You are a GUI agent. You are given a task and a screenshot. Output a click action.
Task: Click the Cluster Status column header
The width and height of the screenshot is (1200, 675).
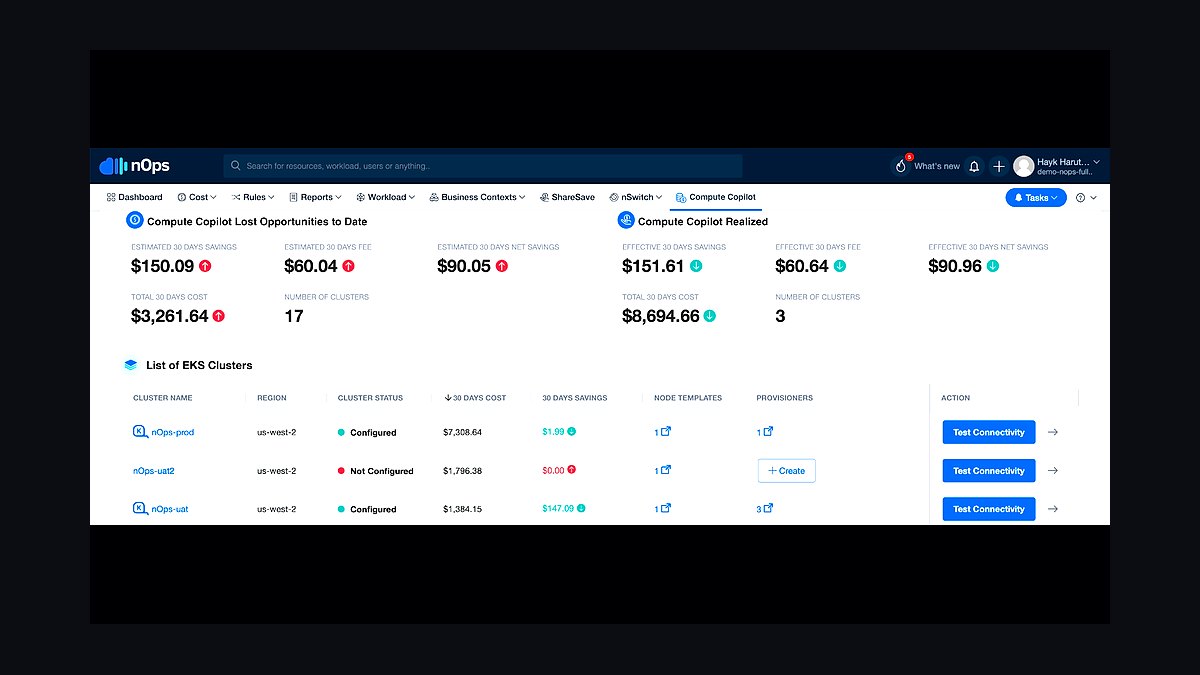370,398
